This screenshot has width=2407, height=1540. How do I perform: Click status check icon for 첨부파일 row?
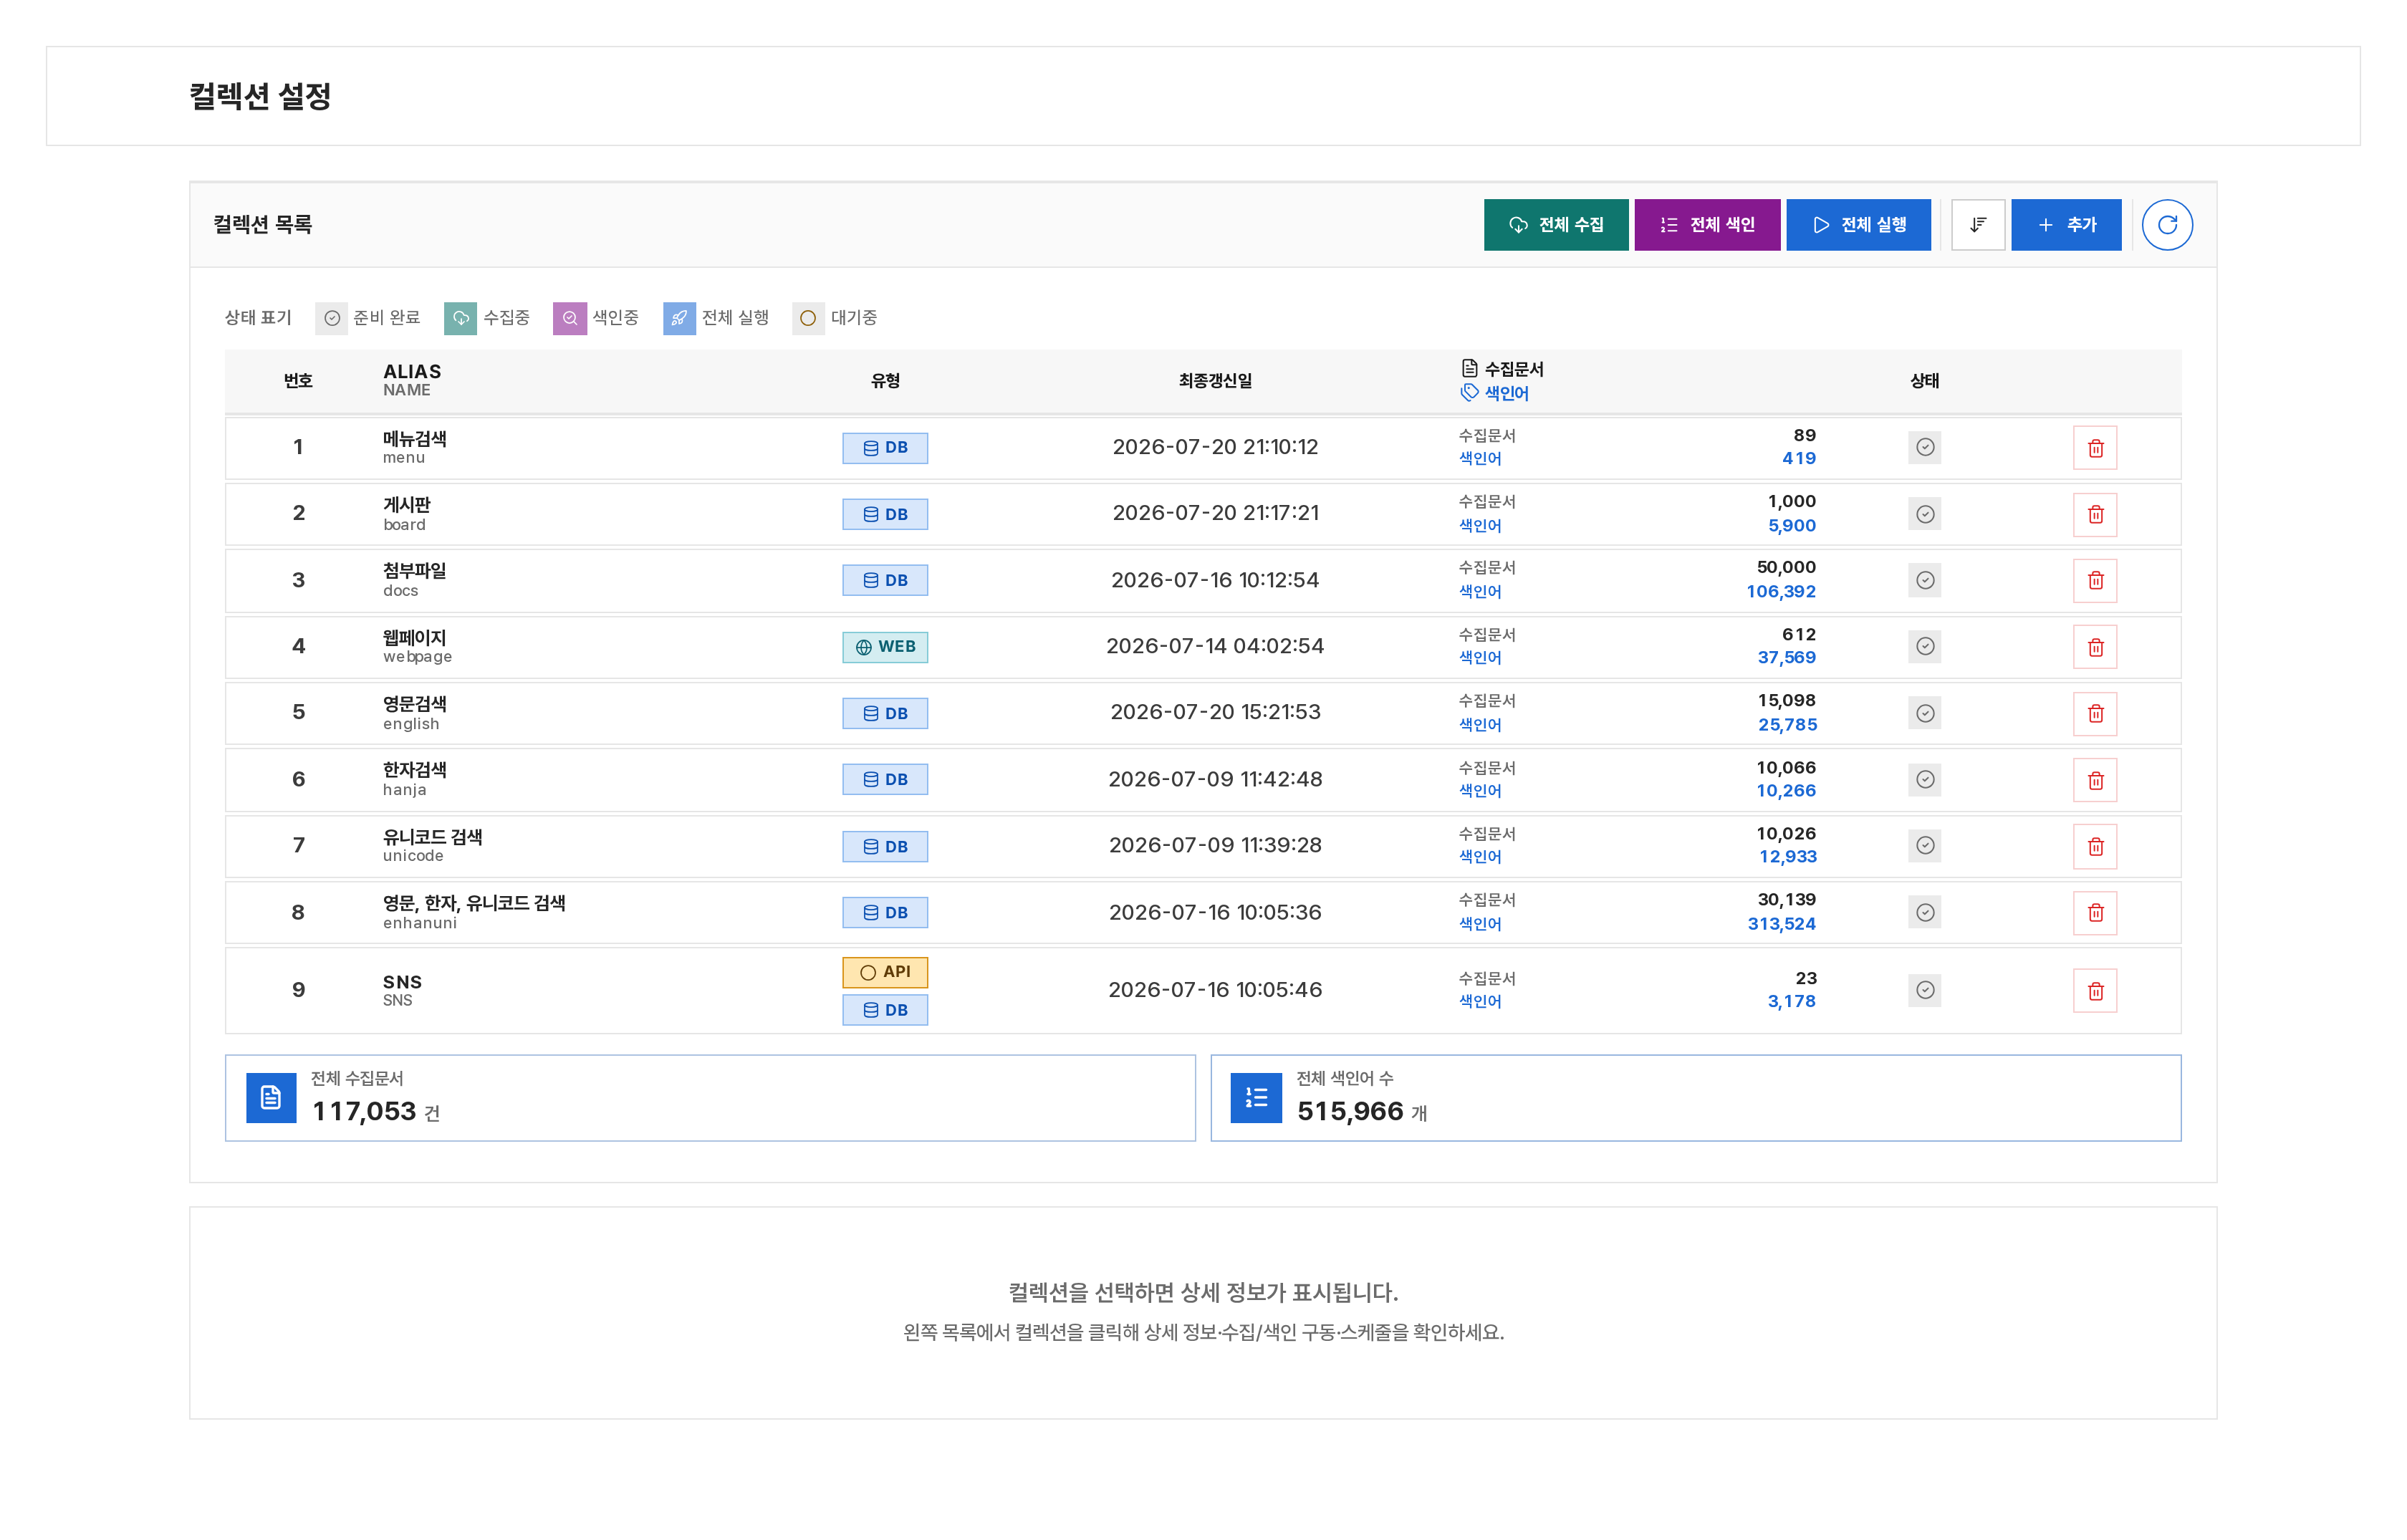1924,580
